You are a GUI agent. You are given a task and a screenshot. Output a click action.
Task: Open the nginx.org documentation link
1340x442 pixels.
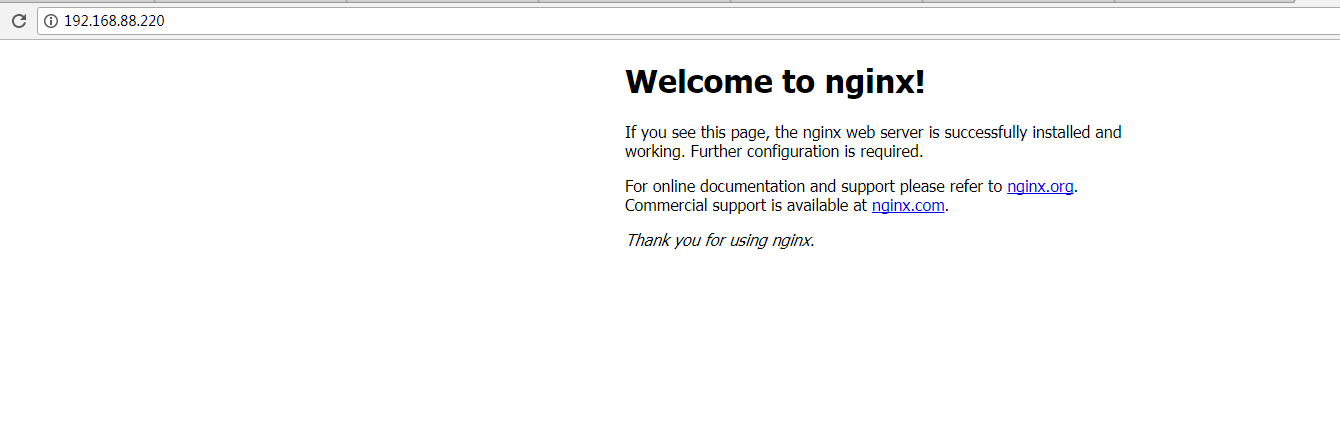[1040, 186]
